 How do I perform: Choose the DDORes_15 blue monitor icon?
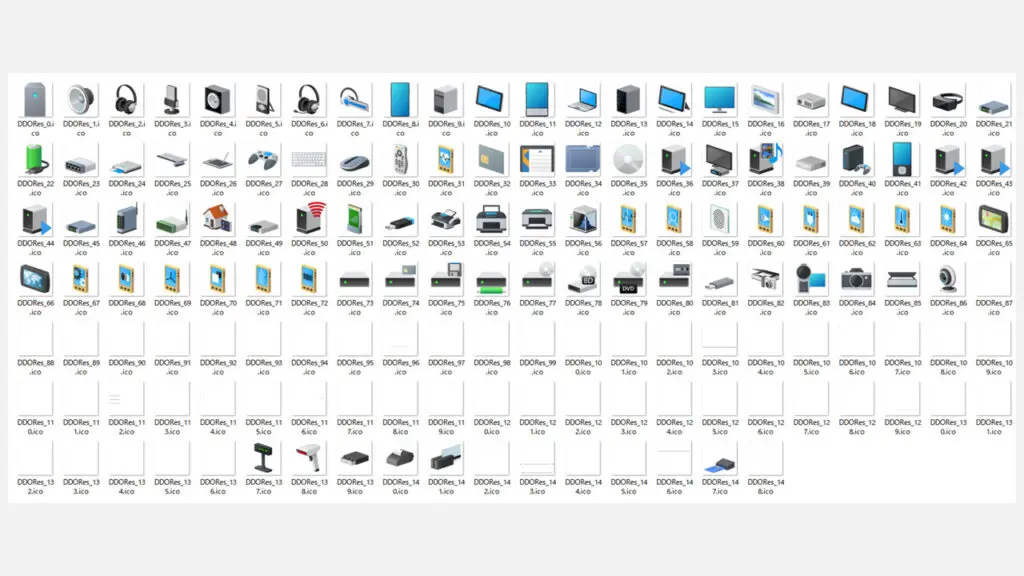click(720, 100)
